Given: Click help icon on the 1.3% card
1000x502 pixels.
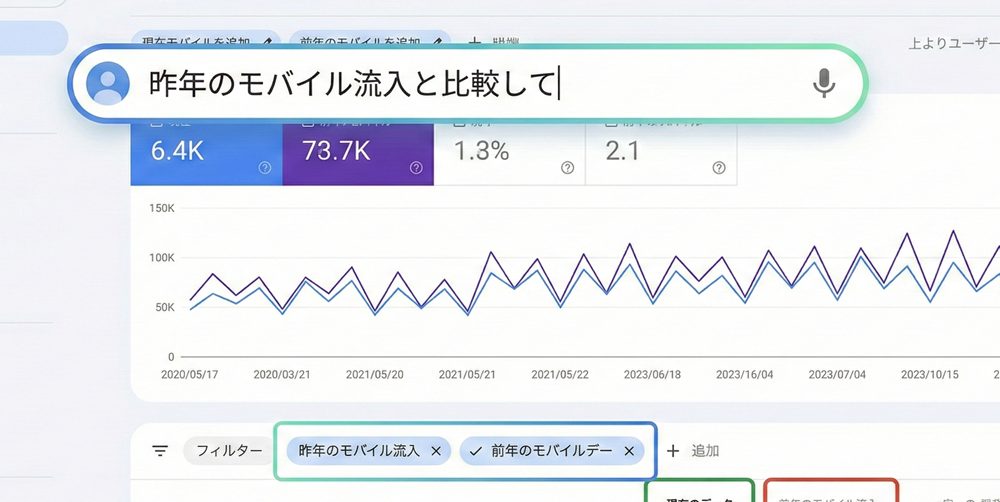Looking at the screenshot, I should click(567, 168).
